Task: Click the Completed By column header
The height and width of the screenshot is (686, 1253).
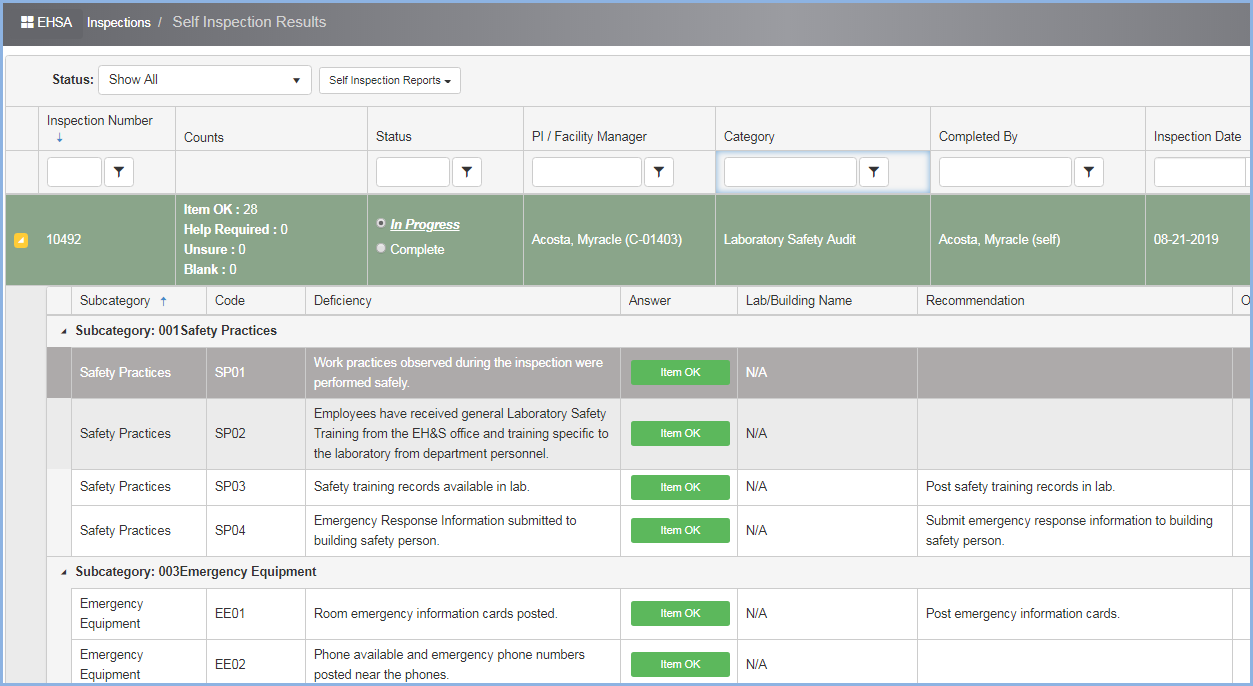Action: tap(978, 137)
